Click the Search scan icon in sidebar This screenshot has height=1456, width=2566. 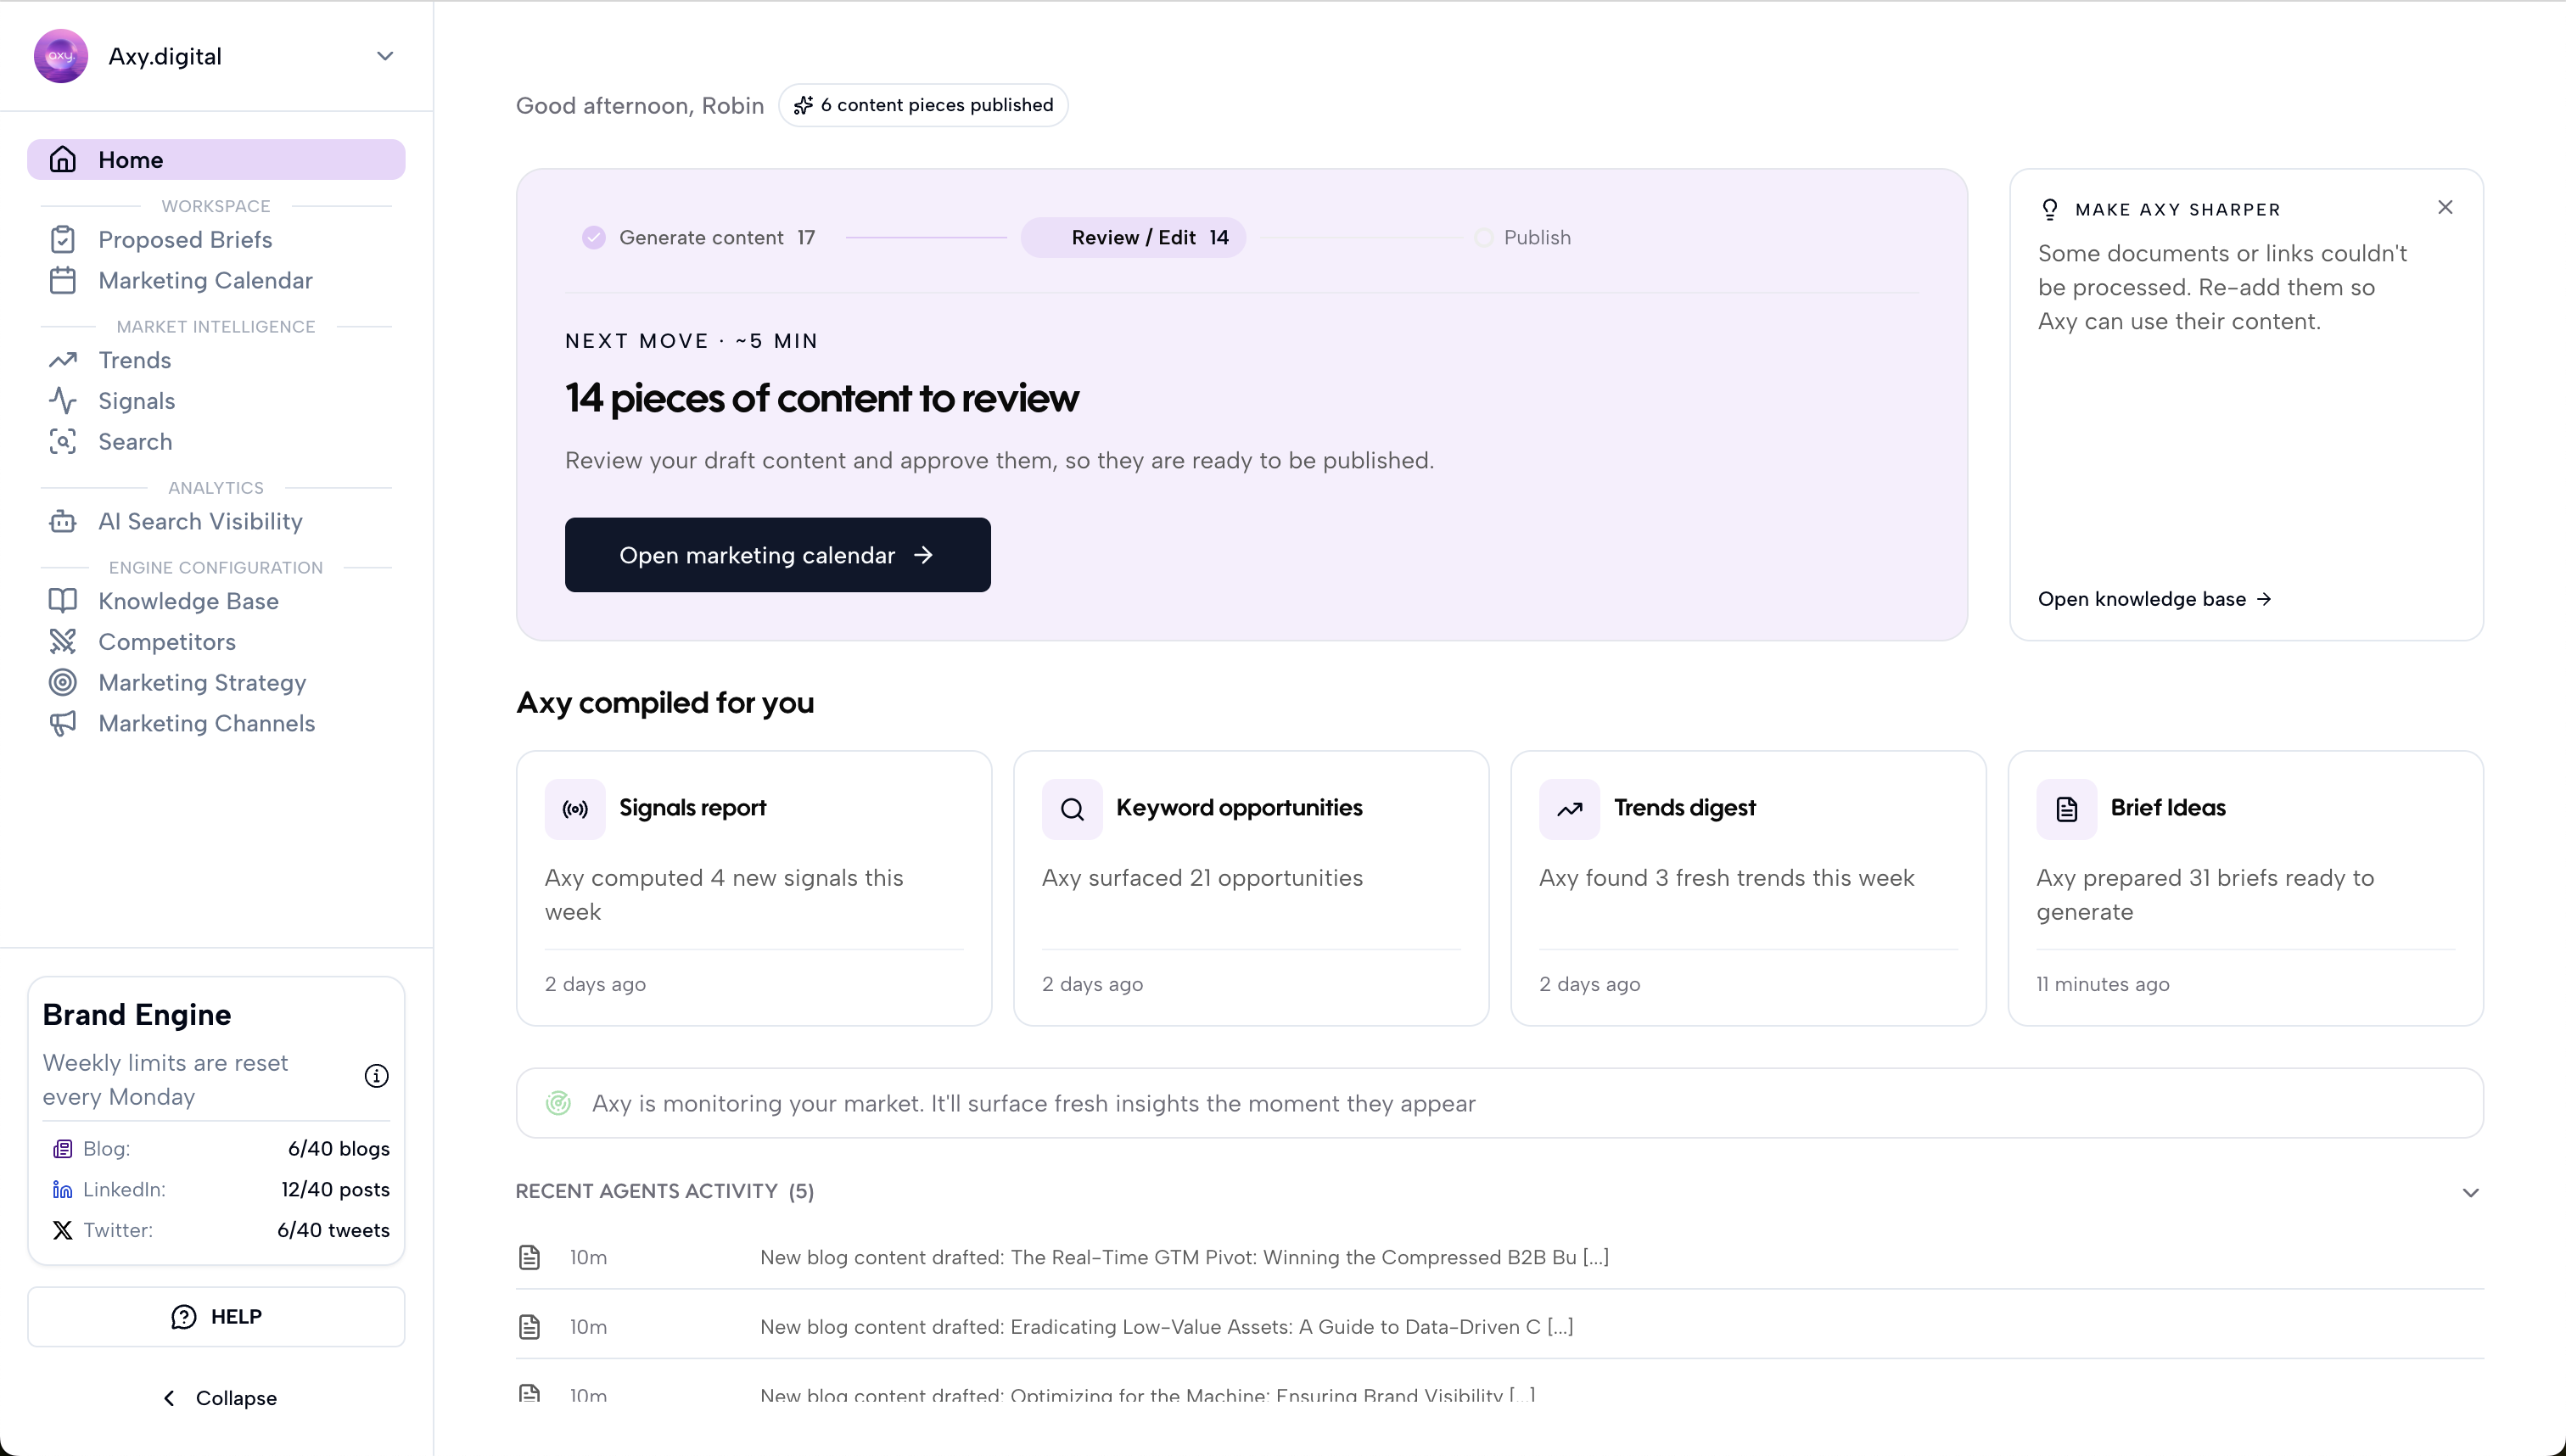(x=63, y=442)
